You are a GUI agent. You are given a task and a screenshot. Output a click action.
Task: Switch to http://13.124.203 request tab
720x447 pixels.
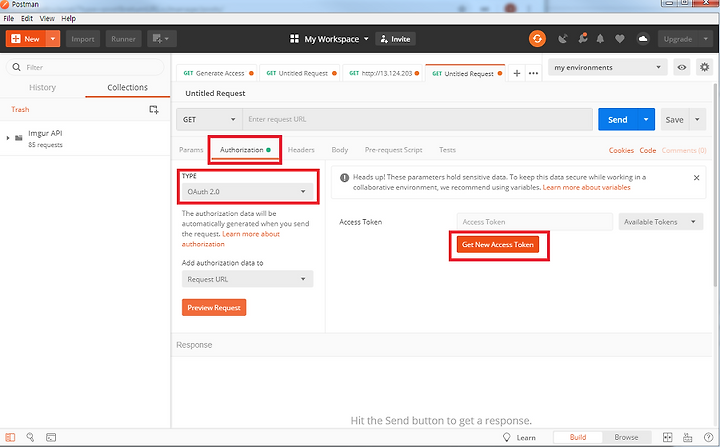pyautogui.click(x=384, y=74)
